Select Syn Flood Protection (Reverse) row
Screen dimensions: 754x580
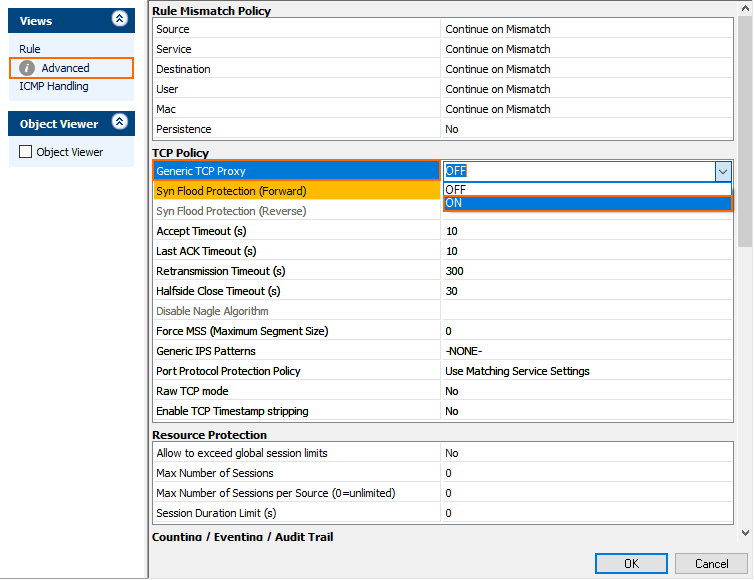pos(297,211)
